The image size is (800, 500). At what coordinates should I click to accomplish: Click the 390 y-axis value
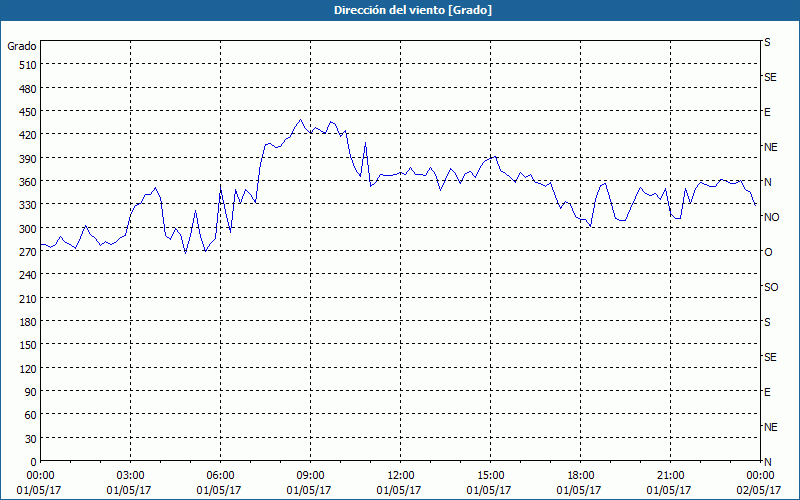pos(28,159)
